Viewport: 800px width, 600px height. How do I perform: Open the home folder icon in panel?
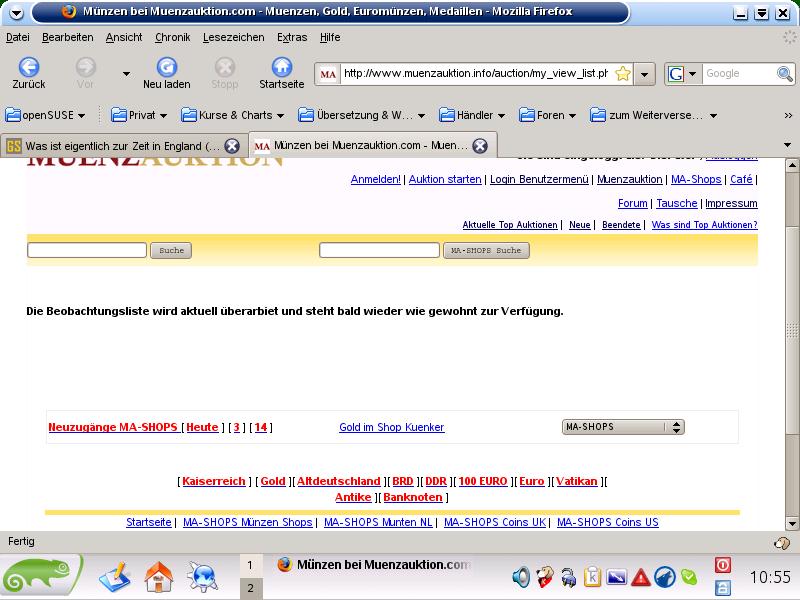159,576
